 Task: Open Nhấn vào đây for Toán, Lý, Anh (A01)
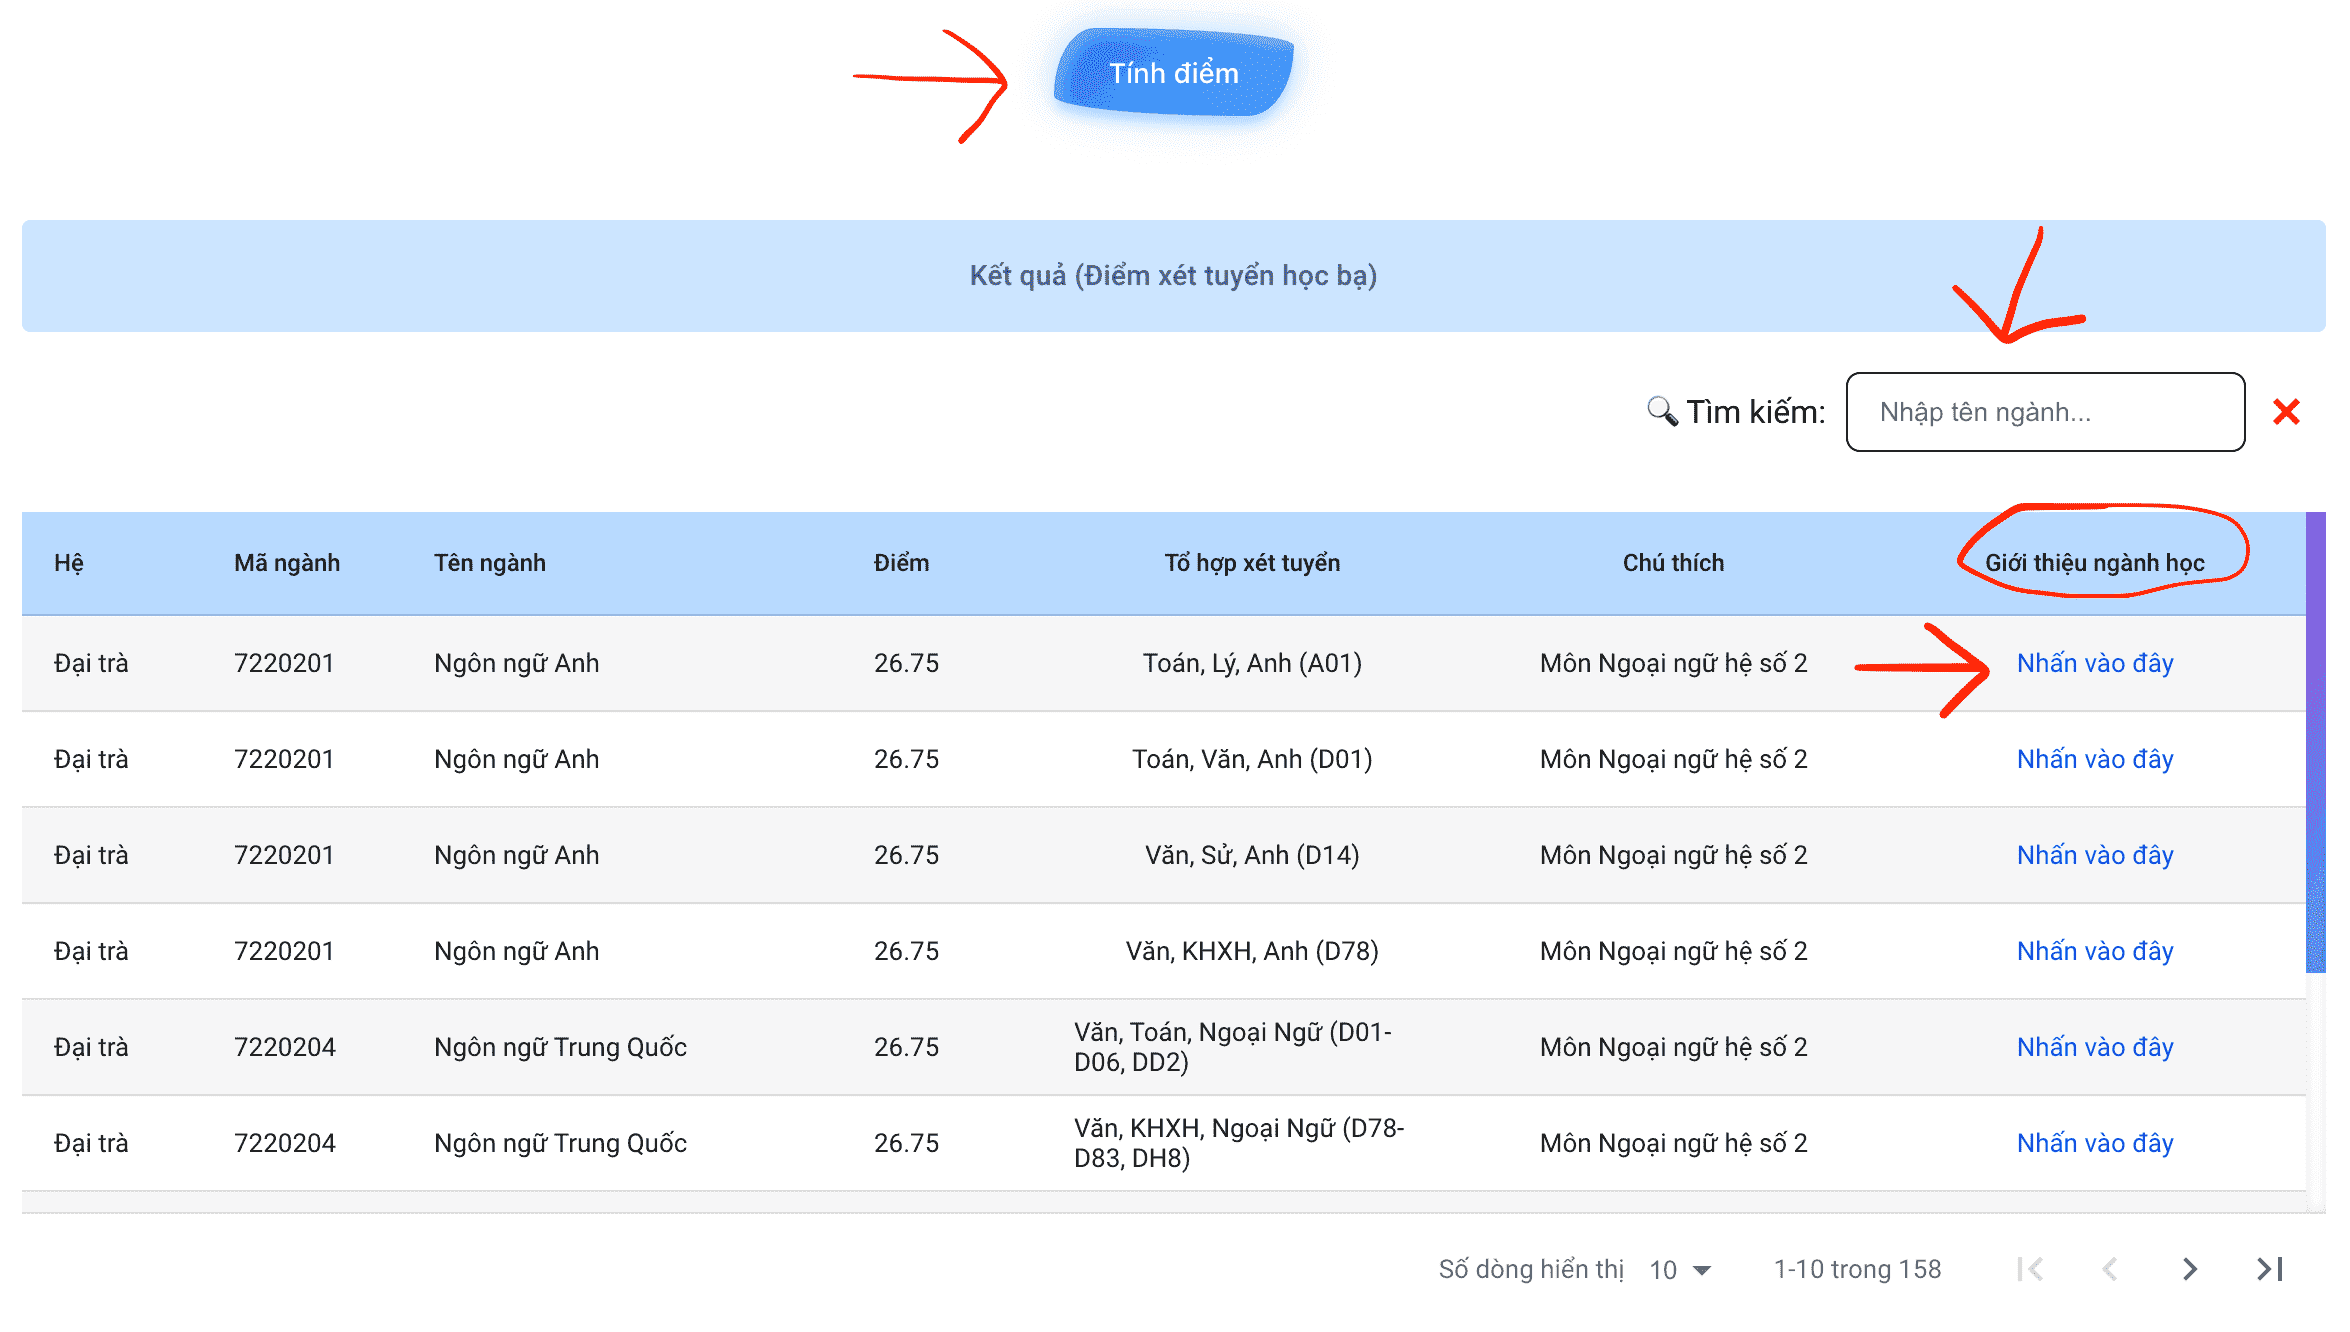[2095, 663]
